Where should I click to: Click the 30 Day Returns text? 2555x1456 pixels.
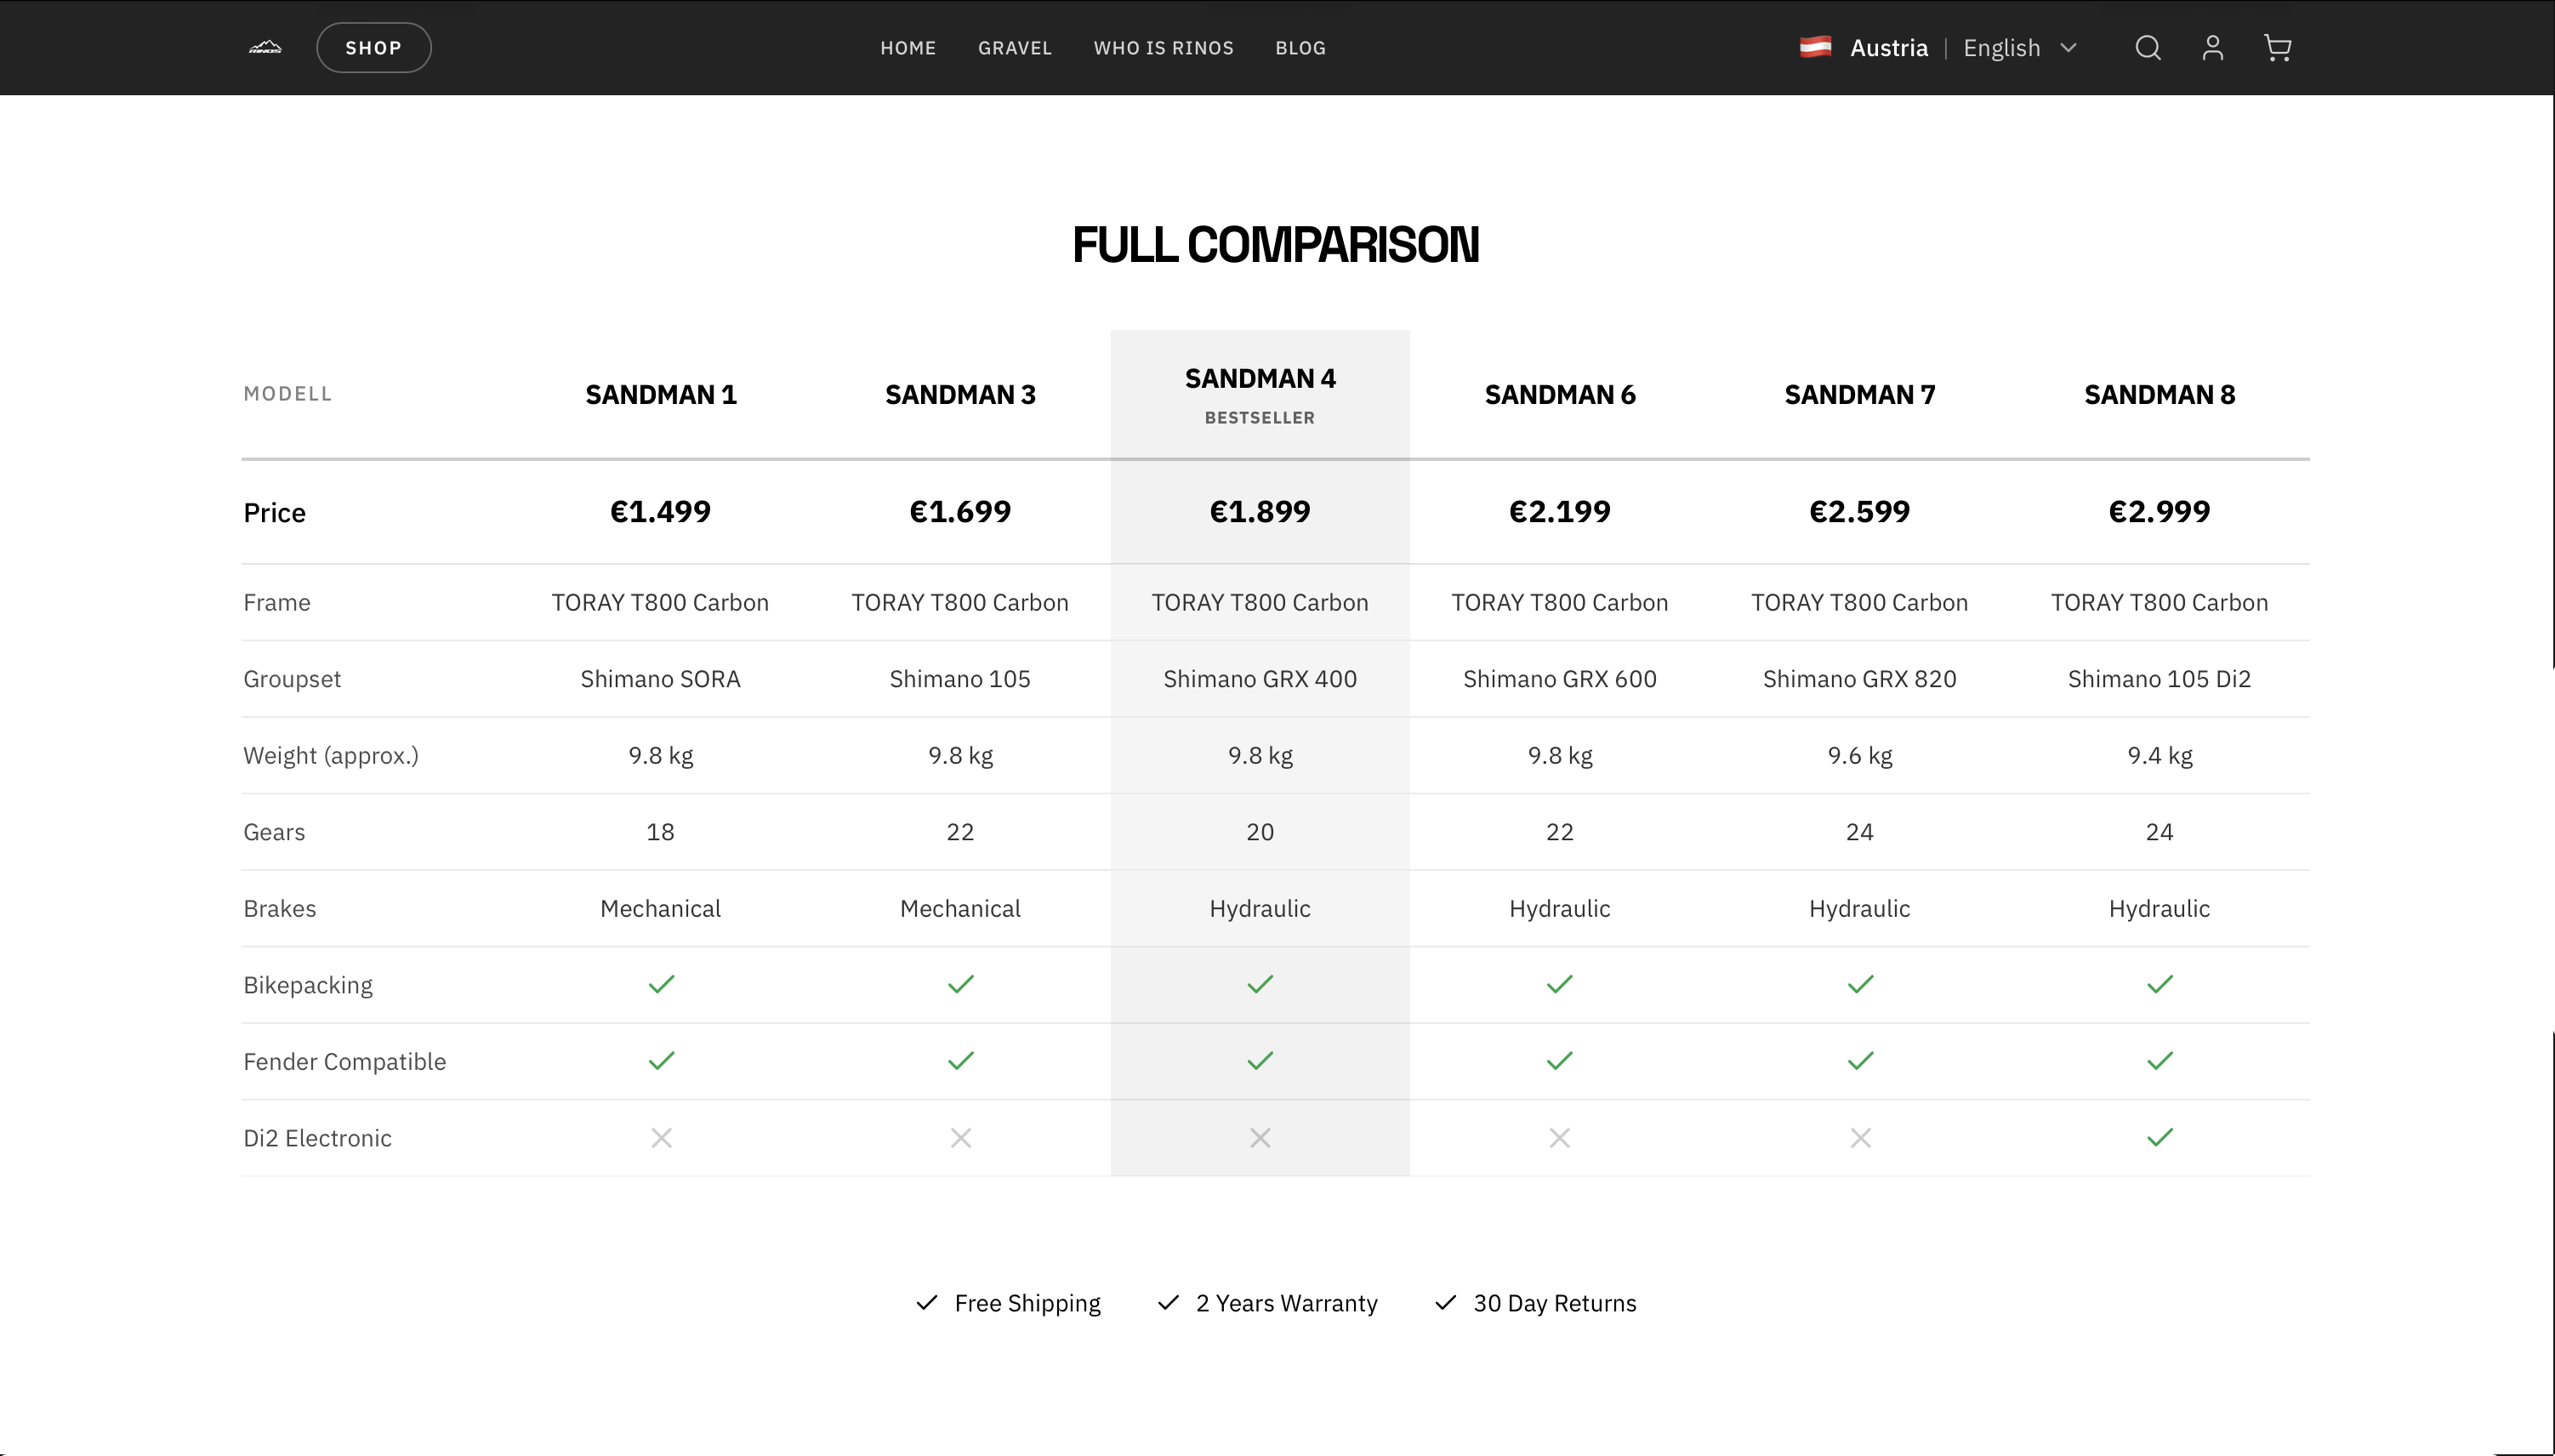1555,1304
